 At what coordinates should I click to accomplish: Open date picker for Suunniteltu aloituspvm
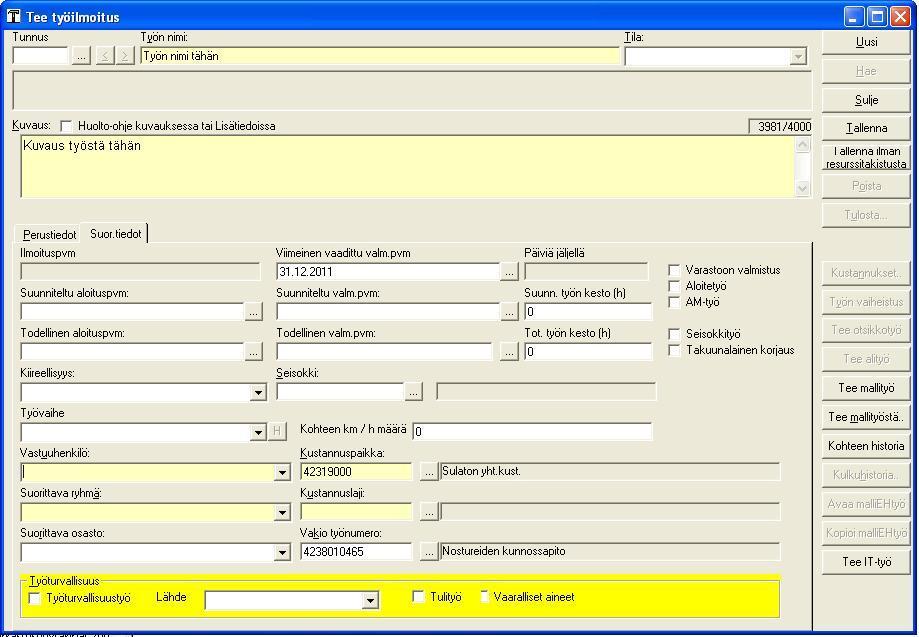coord(253,312)
